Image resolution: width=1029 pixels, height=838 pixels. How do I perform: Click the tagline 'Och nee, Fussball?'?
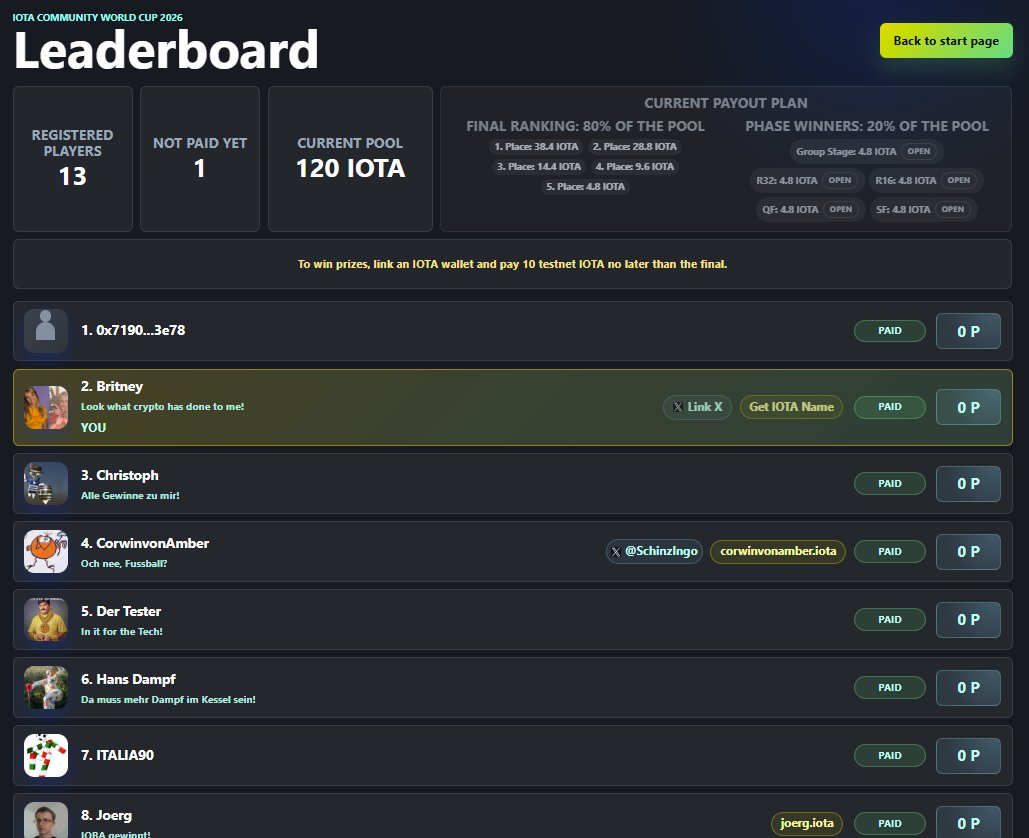pyautogui.click(x=124, y=564)
